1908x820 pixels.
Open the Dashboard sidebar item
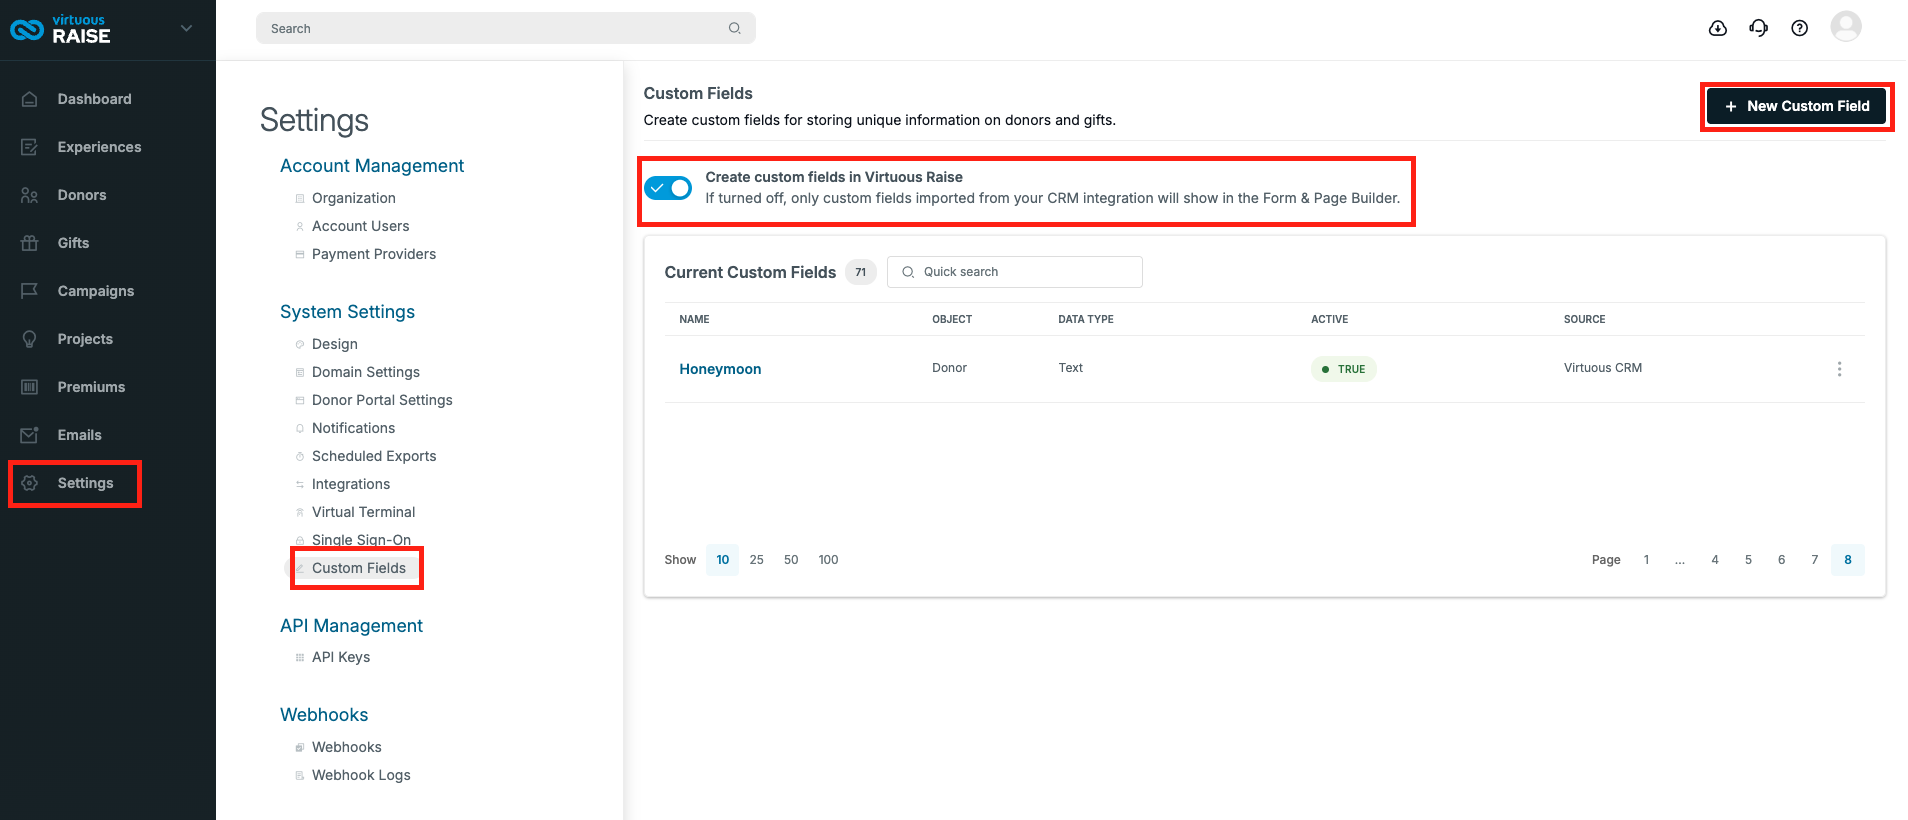click(94, 99)
